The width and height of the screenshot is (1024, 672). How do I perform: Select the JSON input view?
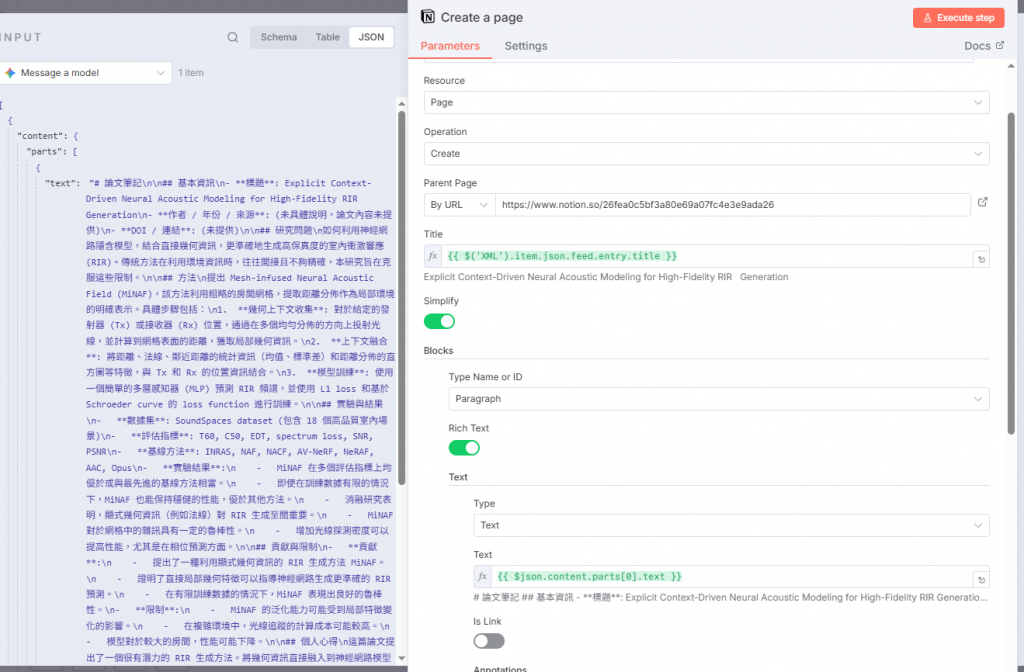371,37
